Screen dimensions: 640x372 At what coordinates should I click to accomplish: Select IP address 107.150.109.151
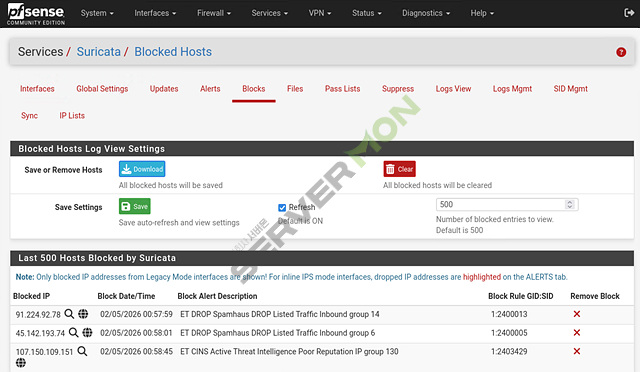[x=44, y=352]
